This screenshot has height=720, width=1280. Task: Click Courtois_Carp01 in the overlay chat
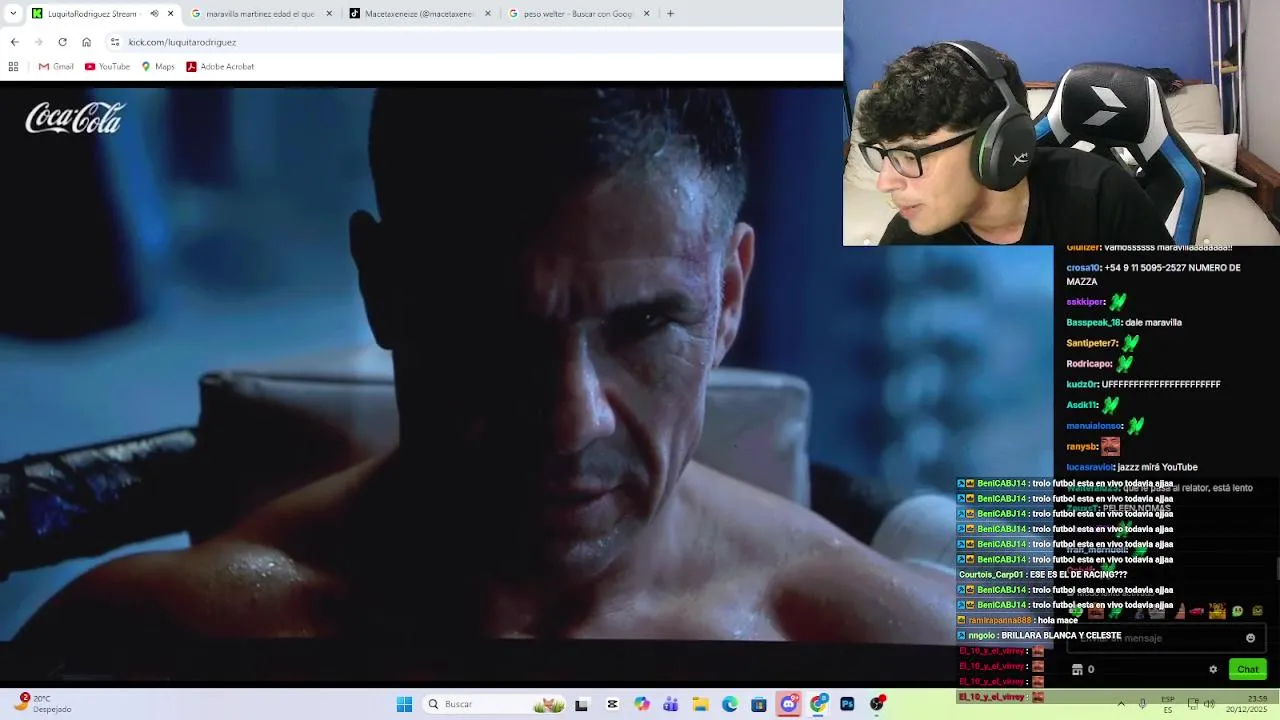tap(991, 575)
